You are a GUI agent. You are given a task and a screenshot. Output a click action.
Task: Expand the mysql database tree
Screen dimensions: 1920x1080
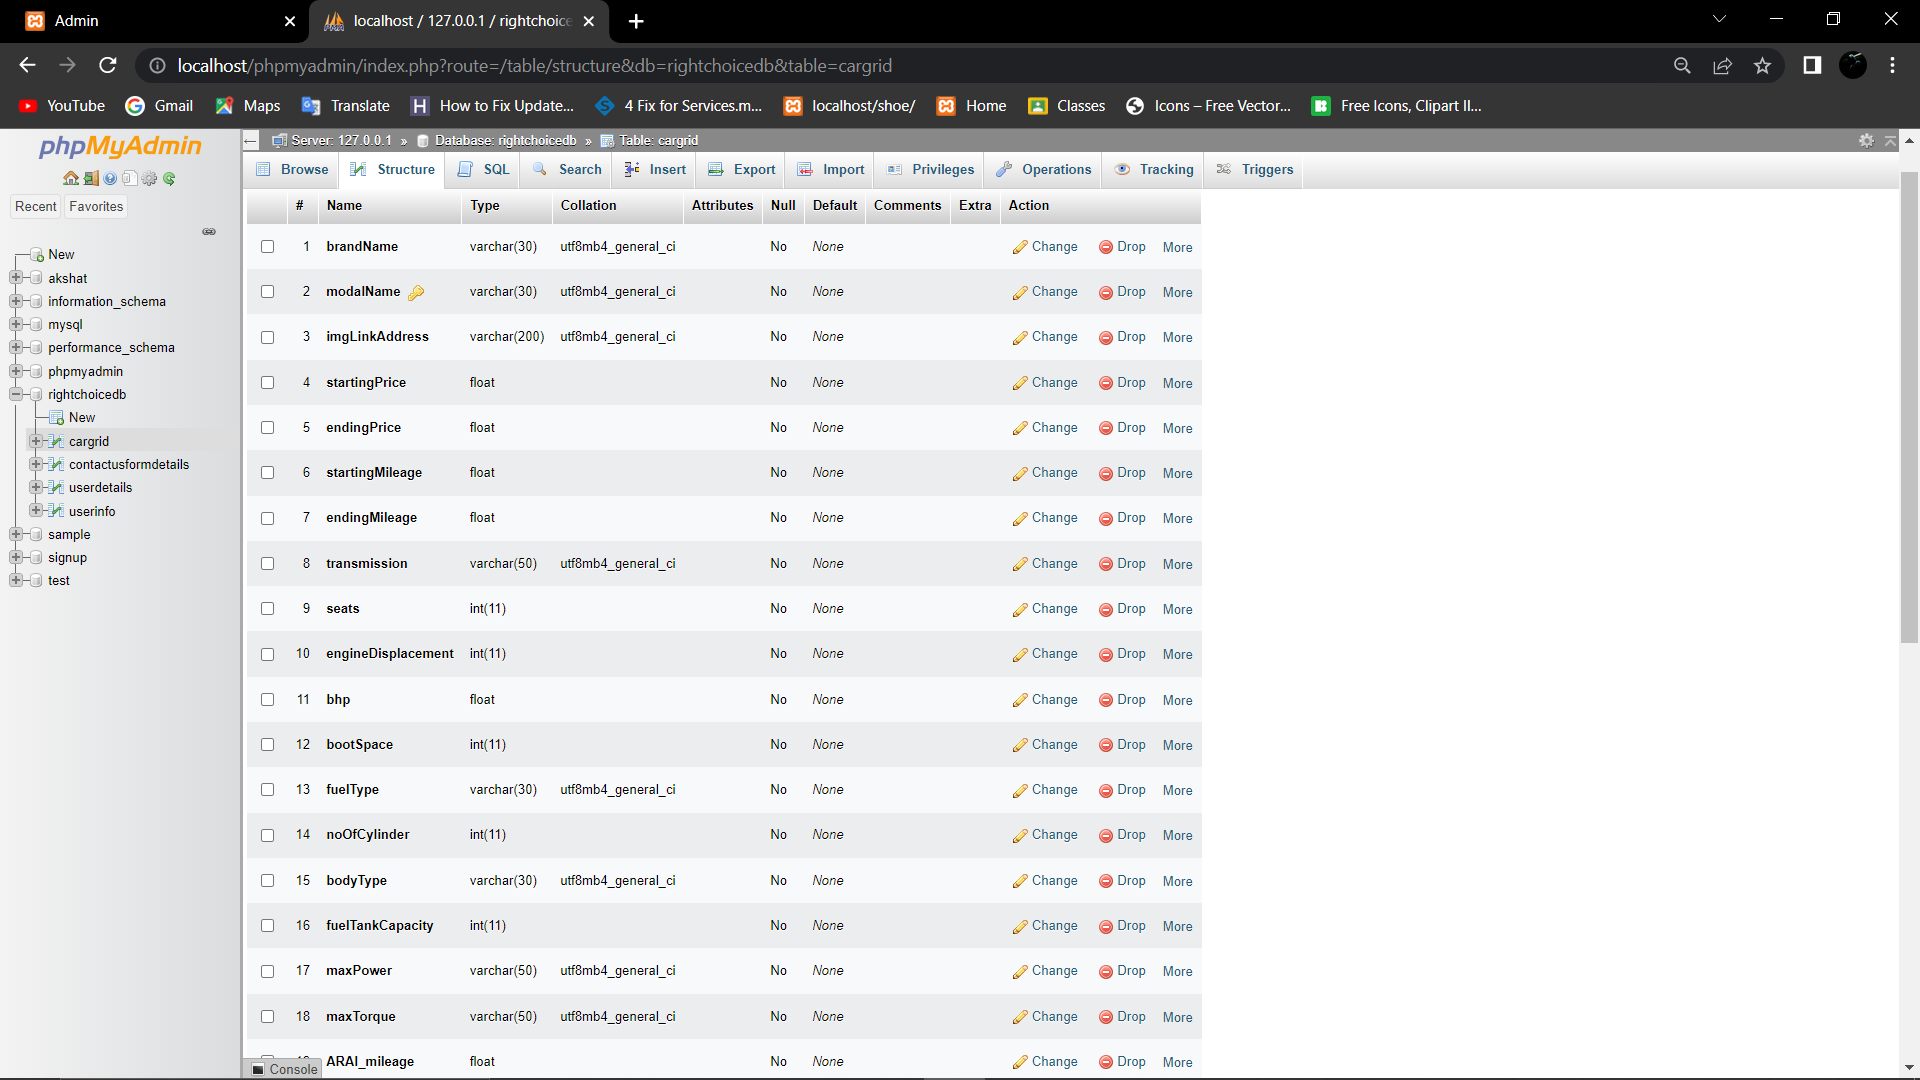(x=17, y=324)
